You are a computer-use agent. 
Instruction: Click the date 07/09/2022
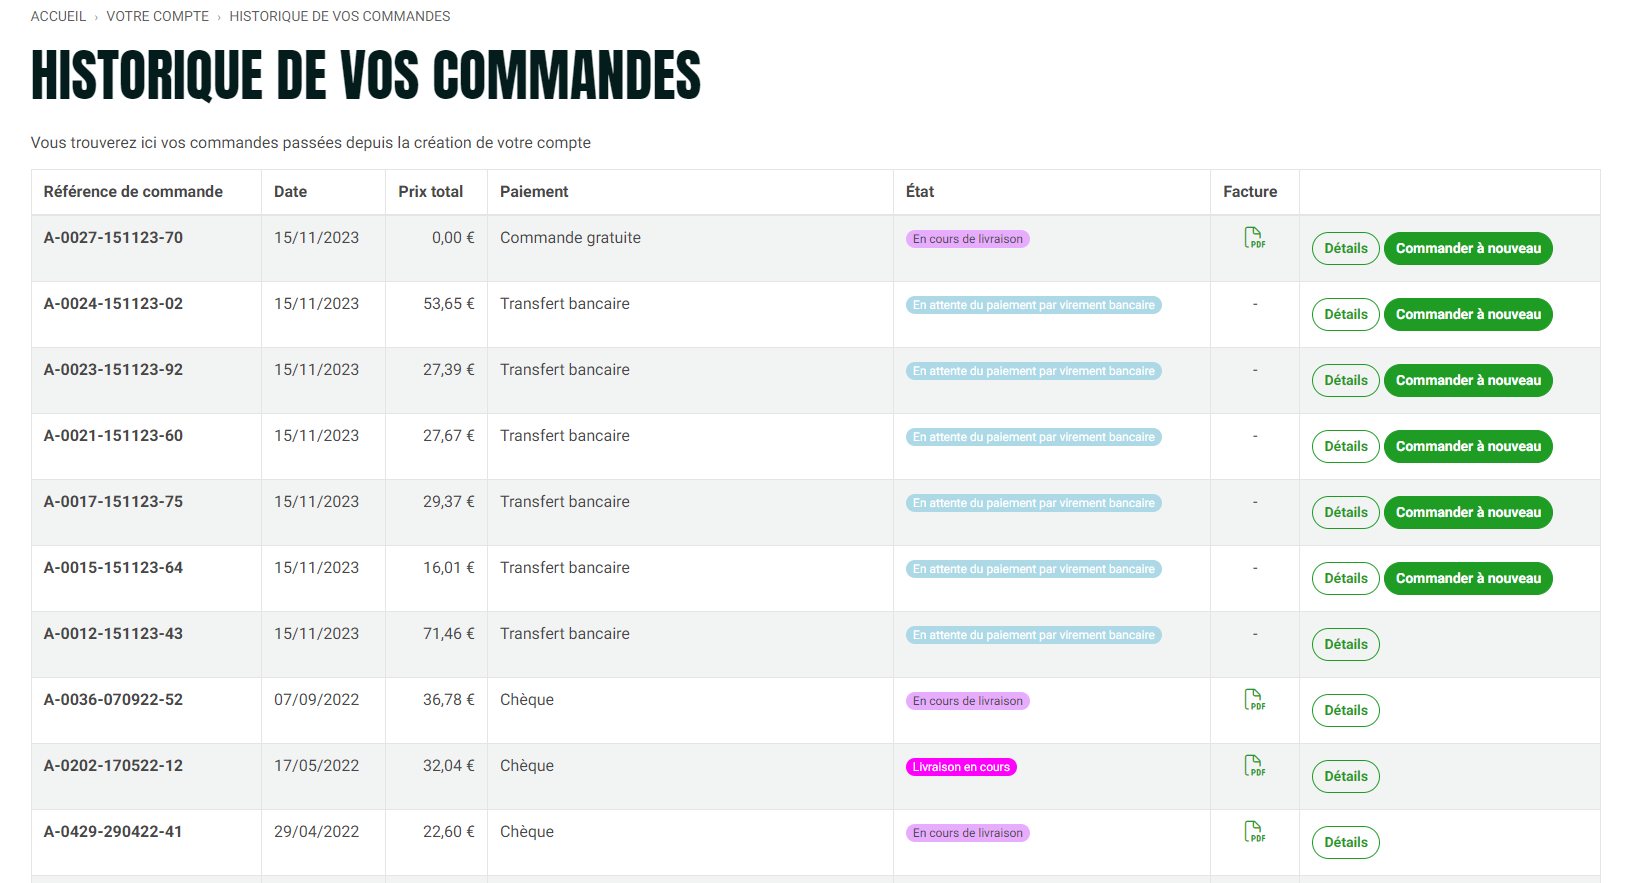tap(316, 700)
